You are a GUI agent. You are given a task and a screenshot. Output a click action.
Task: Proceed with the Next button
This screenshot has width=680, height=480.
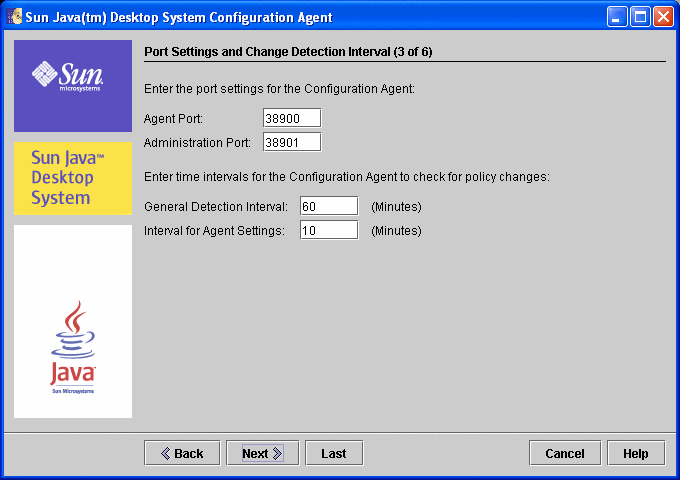point(262,453)
